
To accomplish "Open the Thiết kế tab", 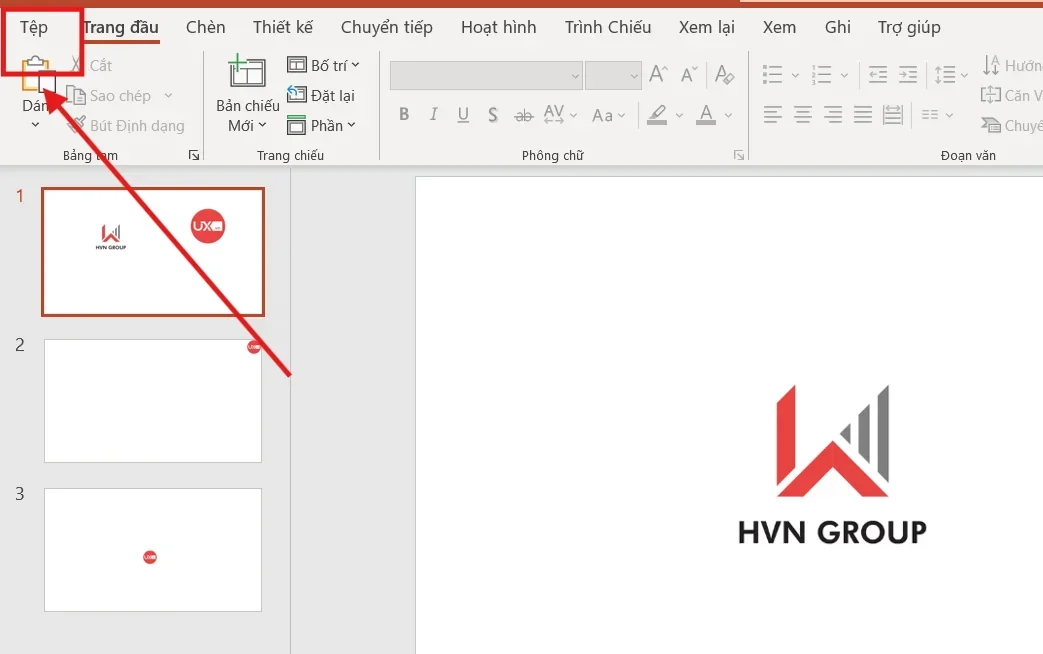I will (x=283, y=27).
